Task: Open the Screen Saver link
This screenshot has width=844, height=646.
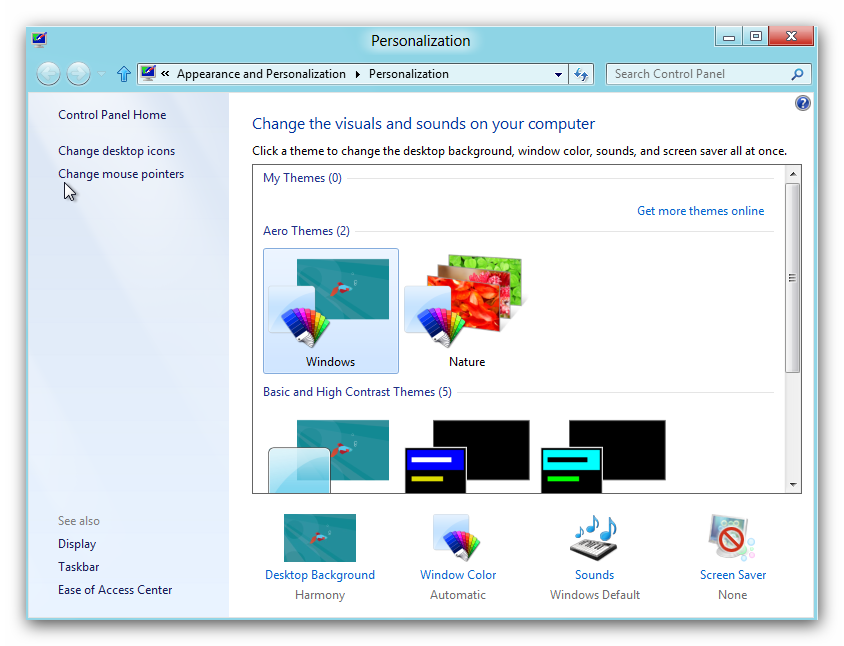Action: coord(733,575)
